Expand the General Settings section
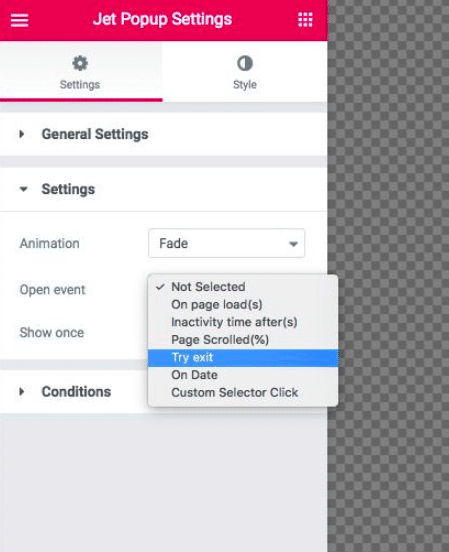 163,134
